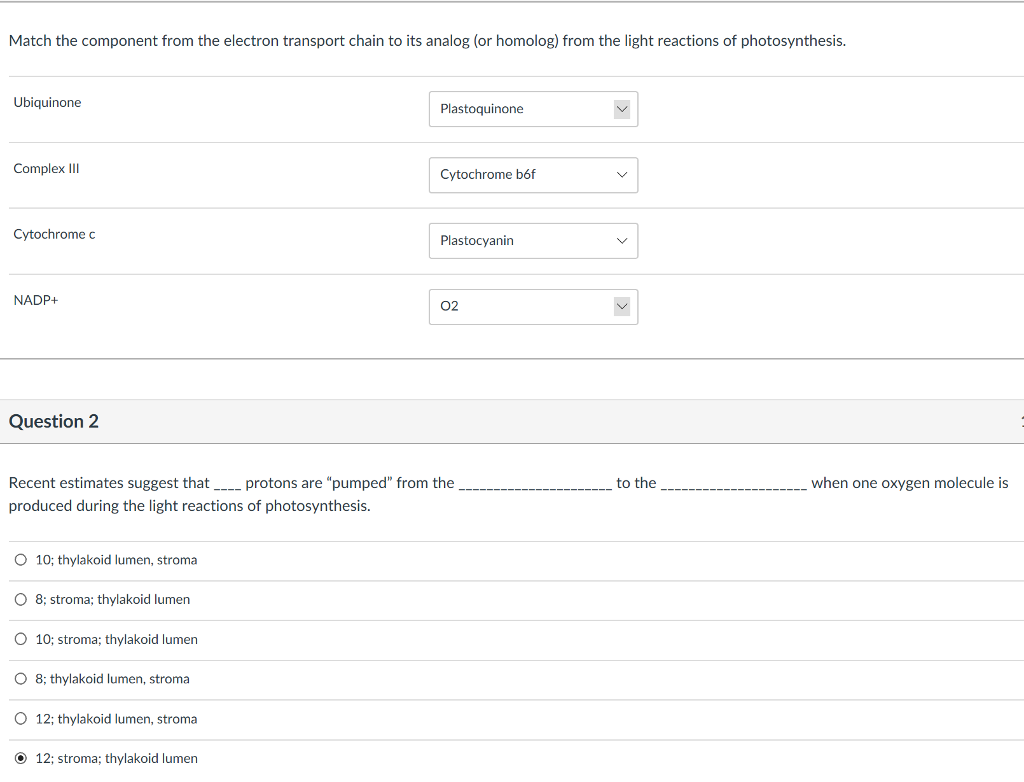
Task: Choose '8; thylakoid lumen, stroma' answer
Action: tap(21, 679)
